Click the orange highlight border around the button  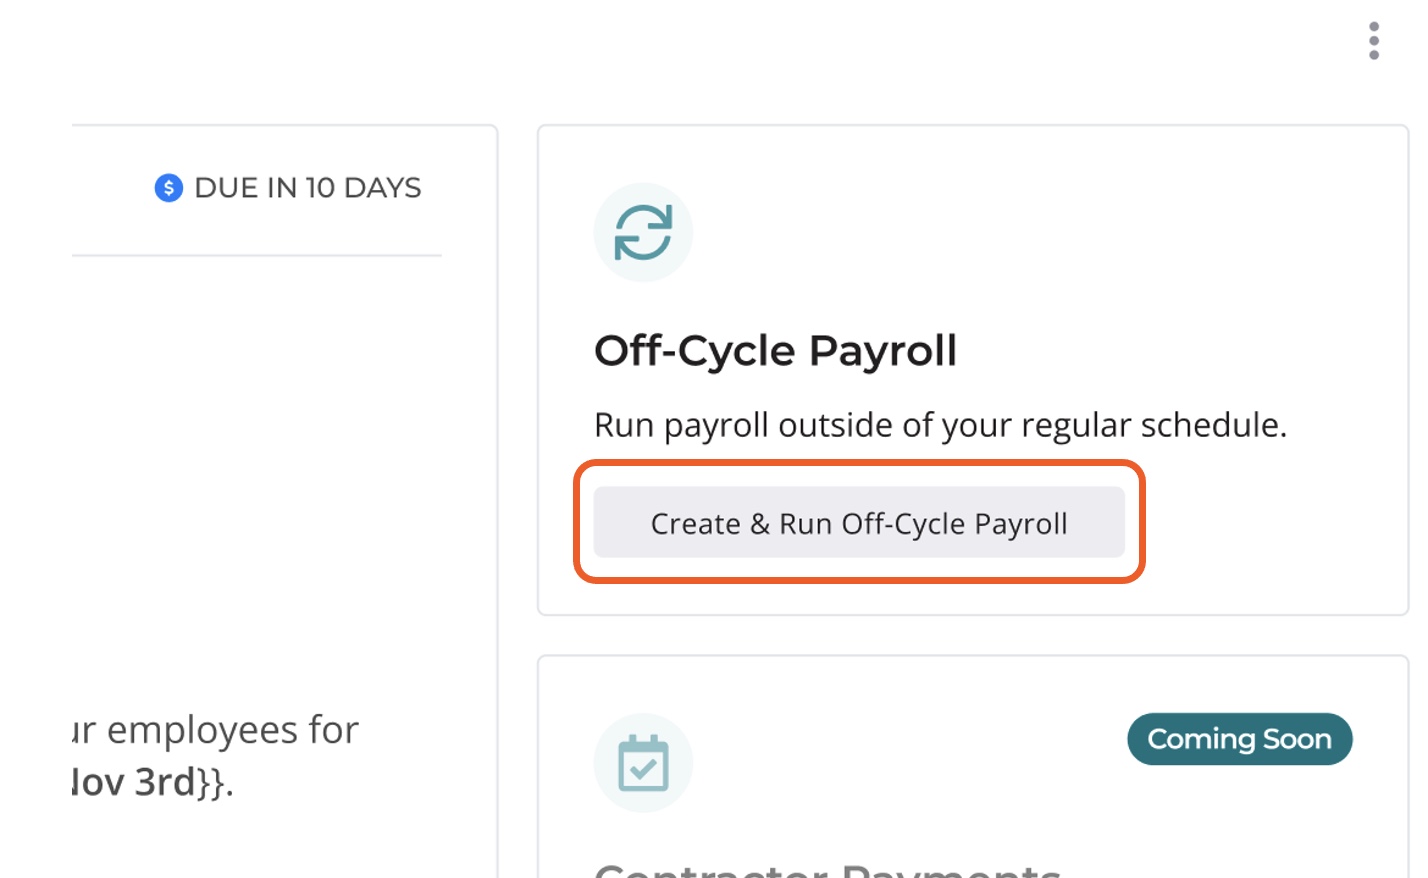(x=859, y=464)
